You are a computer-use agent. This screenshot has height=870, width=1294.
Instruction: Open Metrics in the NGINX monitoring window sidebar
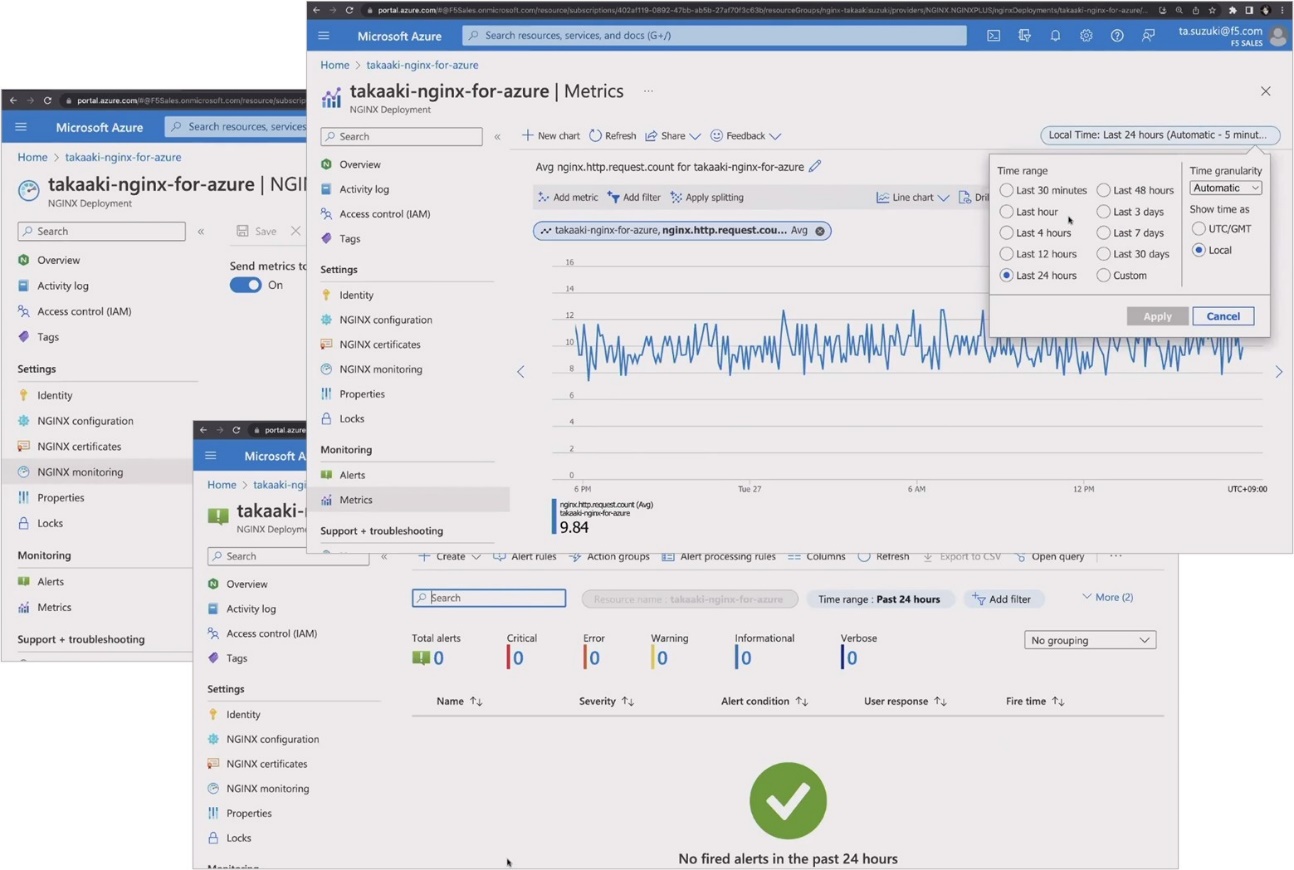pos(54,608)
